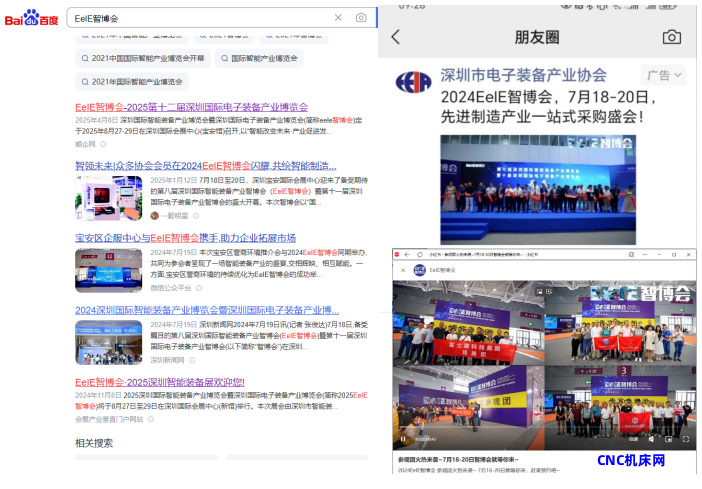Click the first overlay icon atop the video
Screen dimensions: 702x489
click(539, 291)
